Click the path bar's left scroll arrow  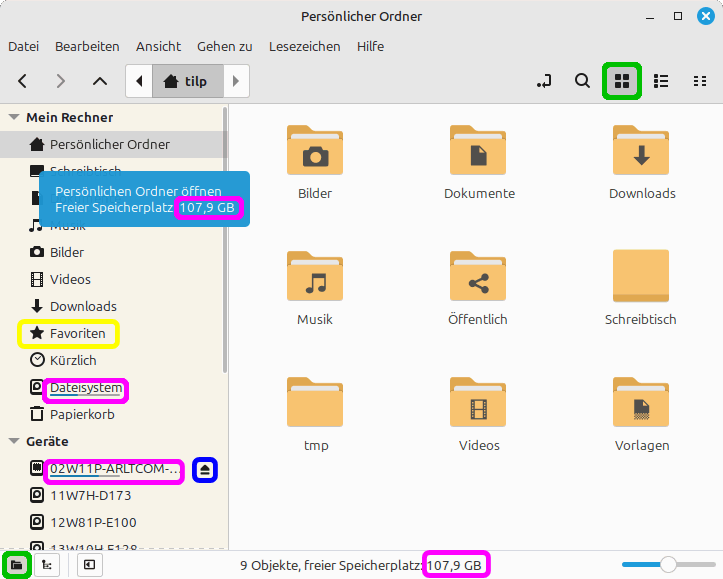tap(139, 81)
